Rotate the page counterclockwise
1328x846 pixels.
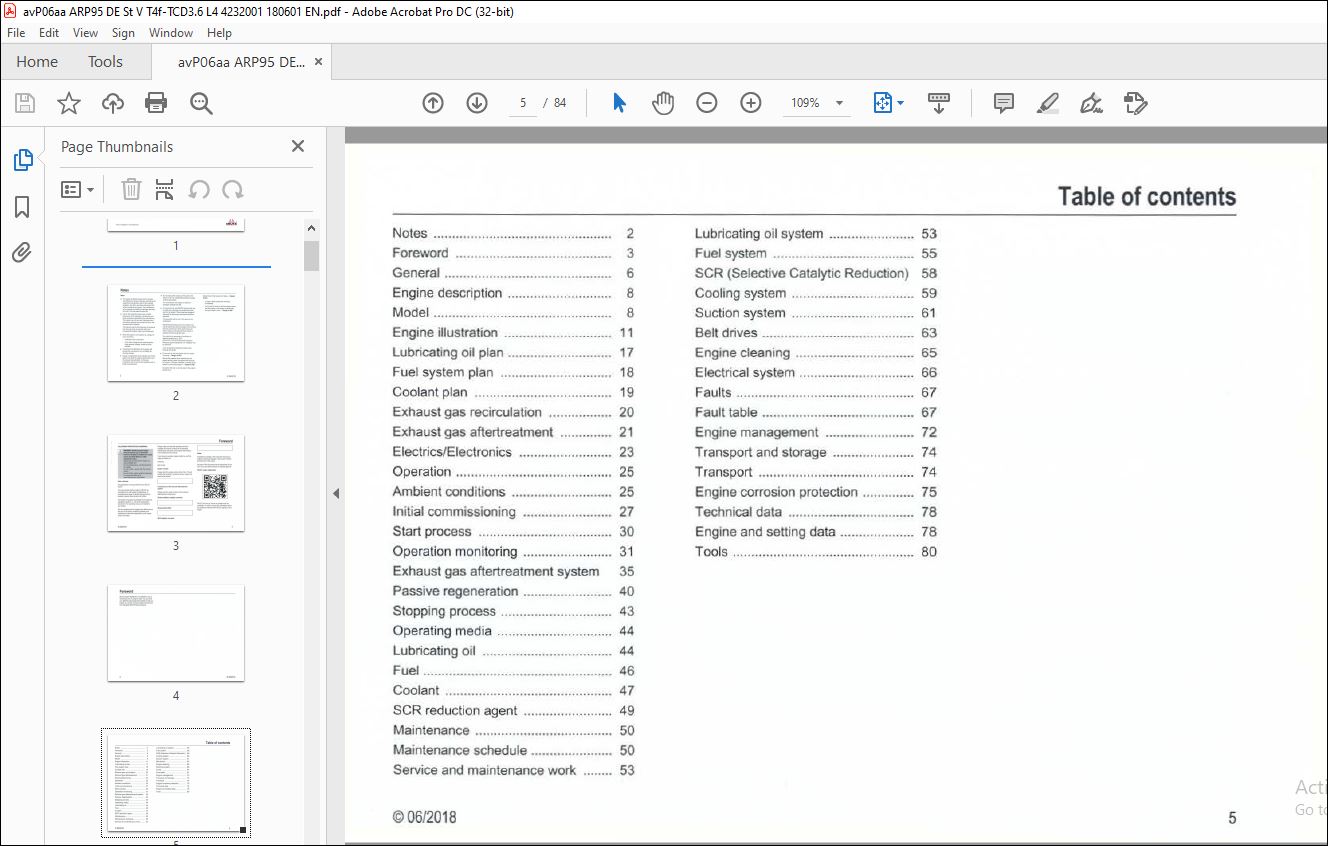click(x=199, y=189)
